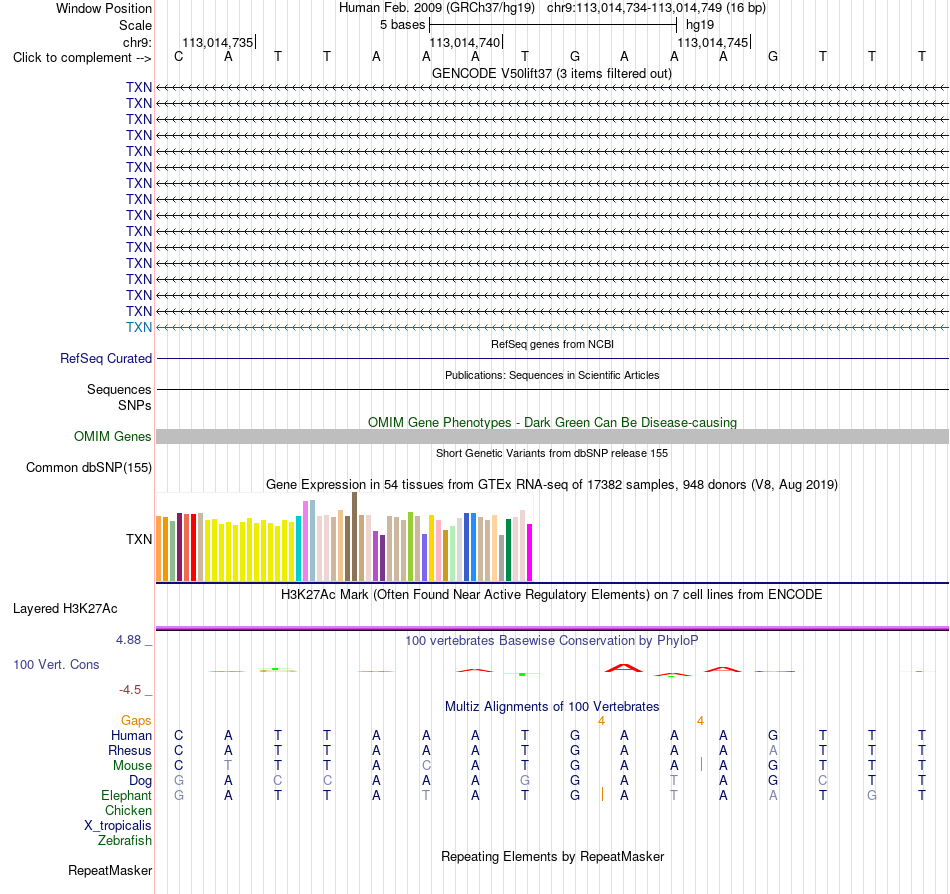Click the maroon GTEx expression bar
The image size is (950, 894).
click(179, 547)
